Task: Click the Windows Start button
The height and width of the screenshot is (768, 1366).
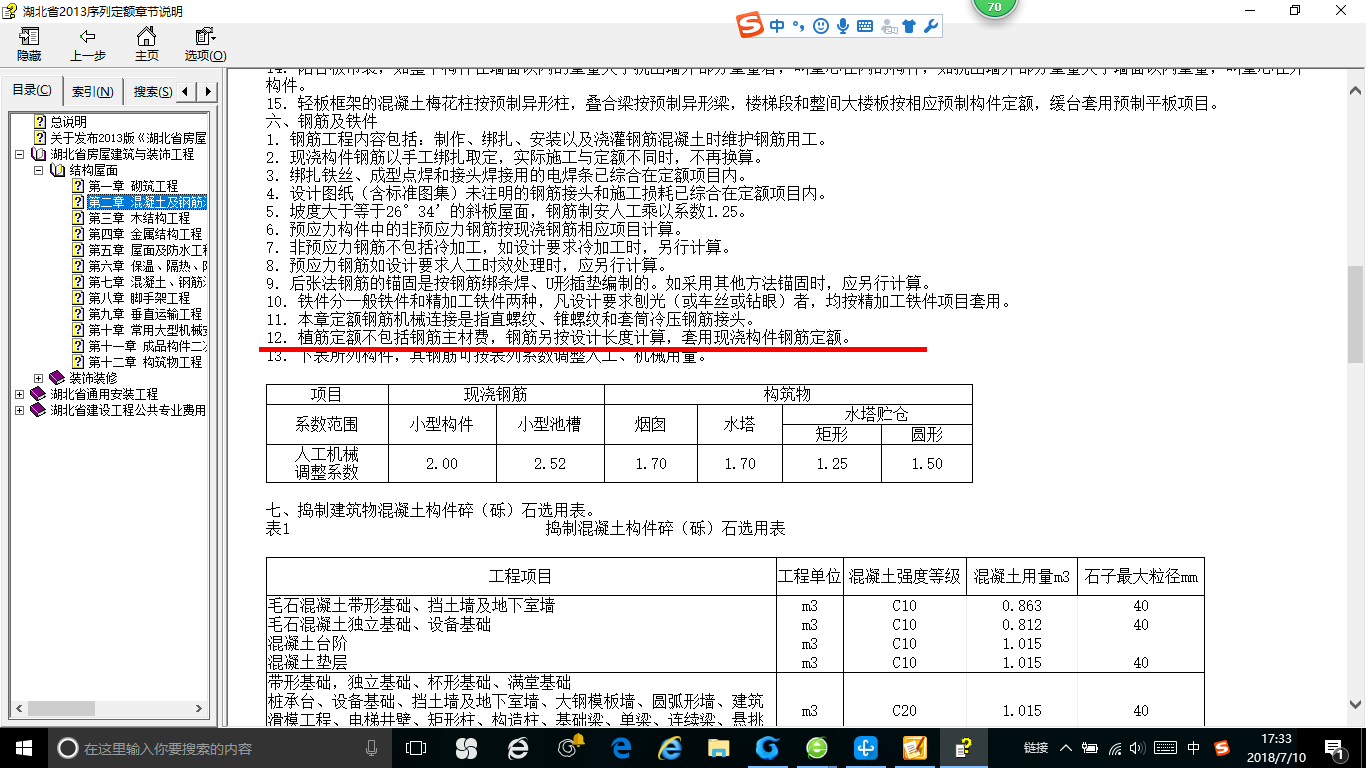Action: [23, 747]
